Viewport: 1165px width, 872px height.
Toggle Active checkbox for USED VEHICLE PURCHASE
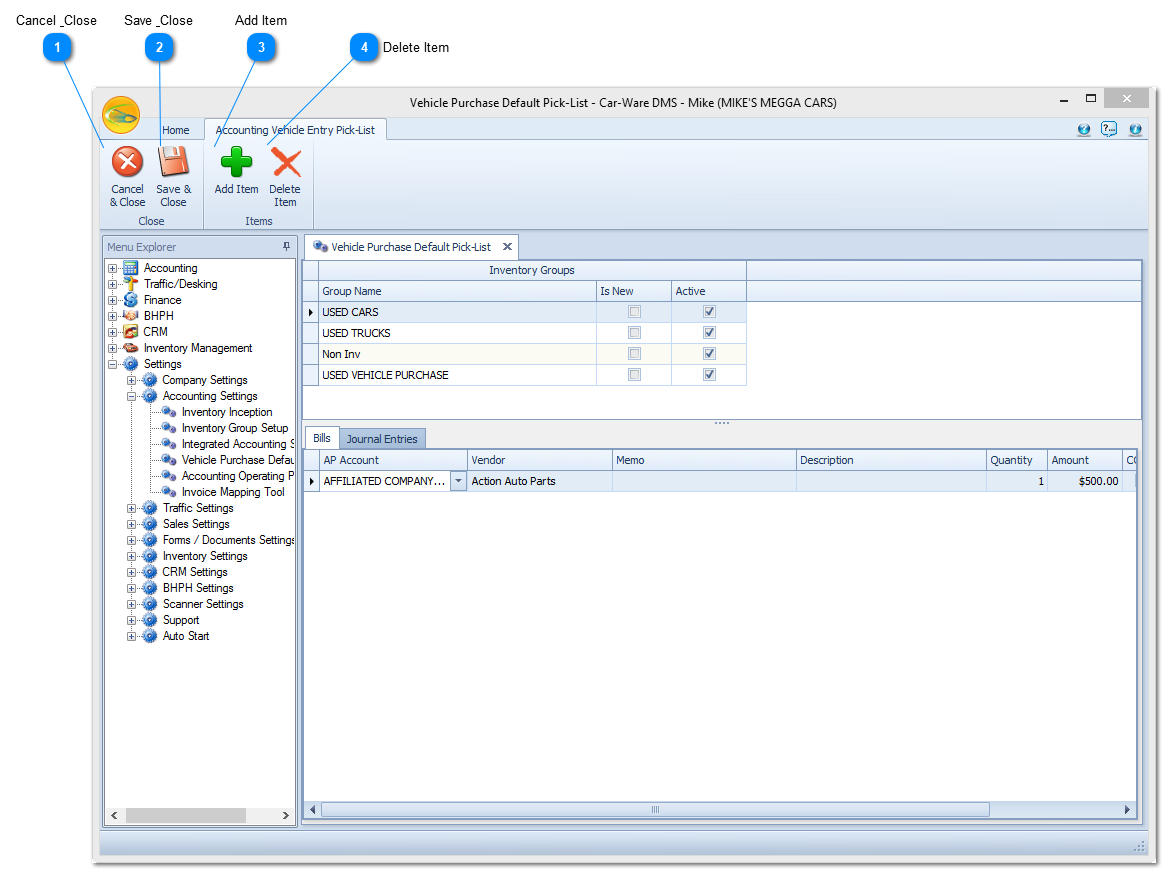point(710,375)
